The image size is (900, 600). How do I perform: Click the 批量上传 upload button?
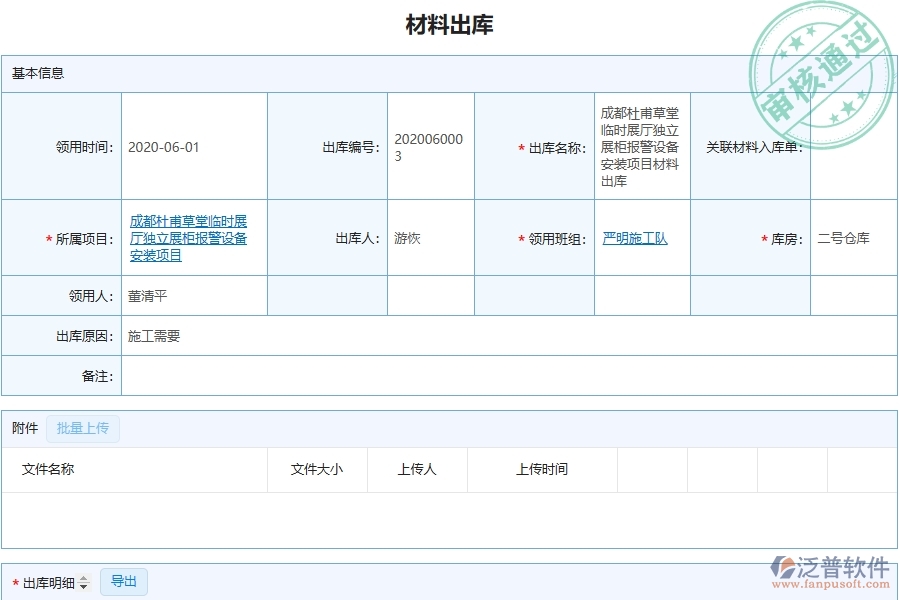(83, 428)
